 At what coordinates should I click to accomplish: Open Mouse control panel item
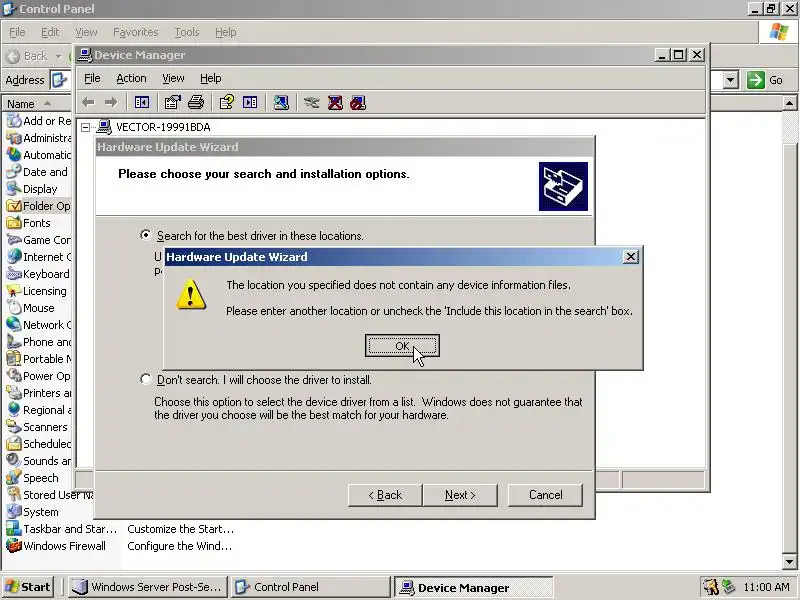(x=30, y=308)
